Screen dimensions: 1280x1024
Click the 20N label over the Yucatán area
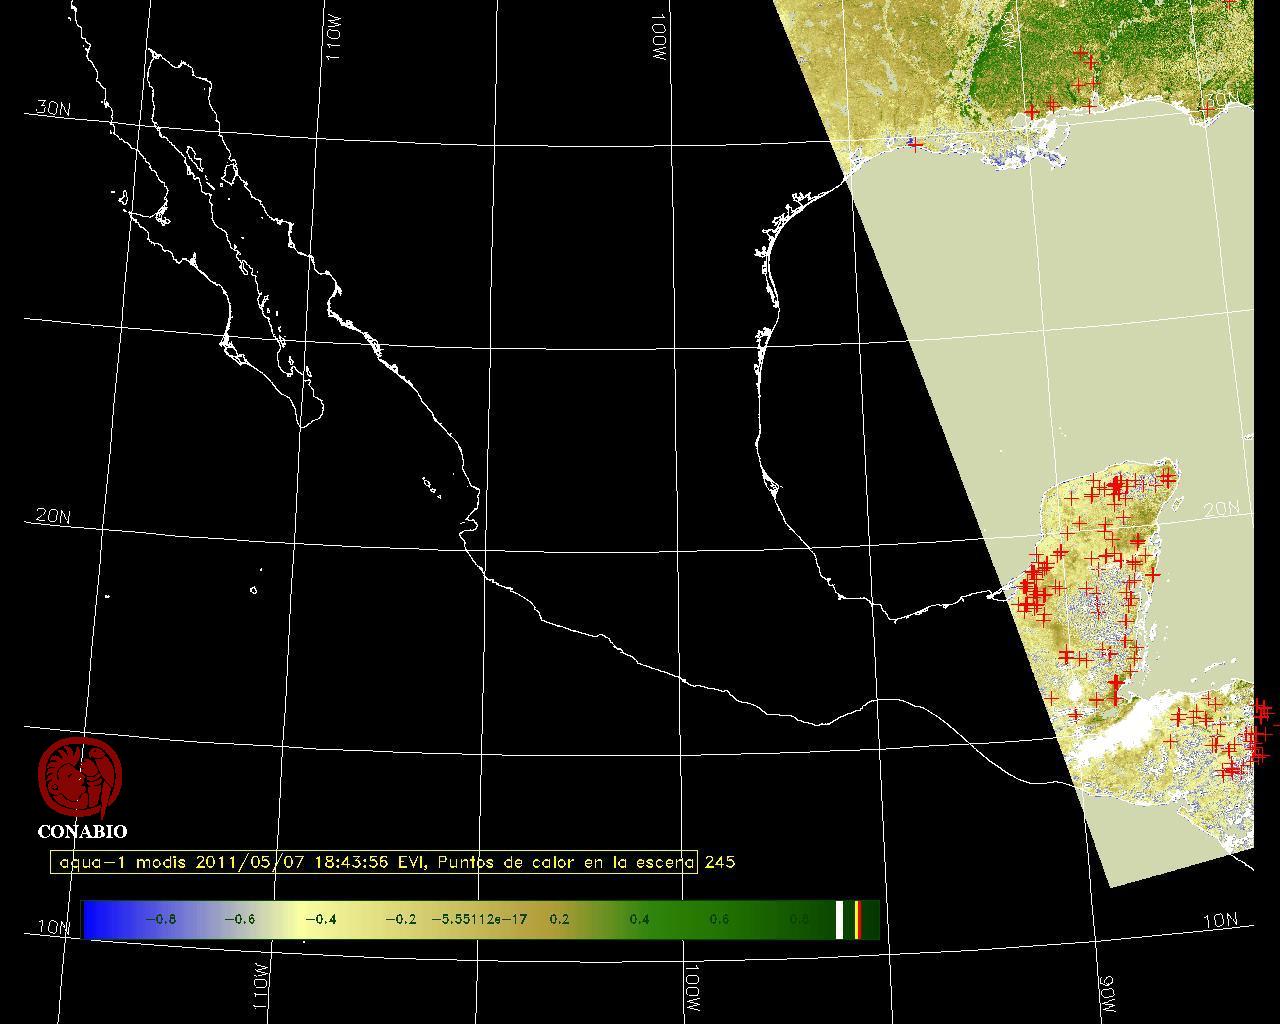coord(1221,510)
